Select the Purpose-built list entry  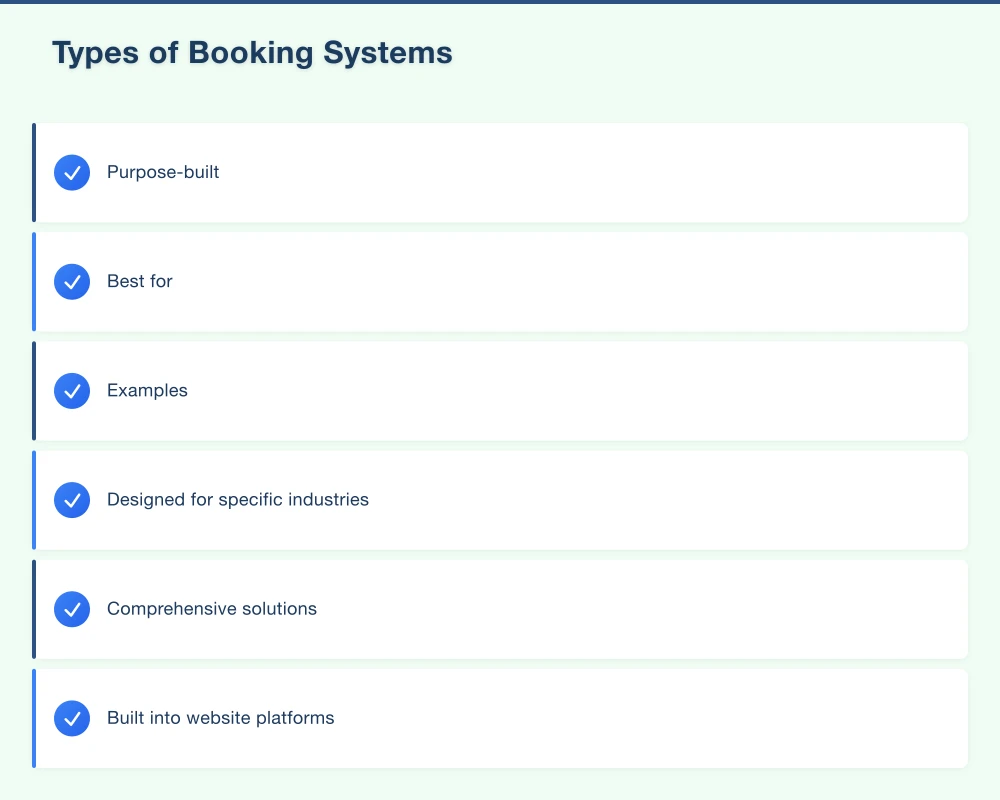tap(500, 172)
